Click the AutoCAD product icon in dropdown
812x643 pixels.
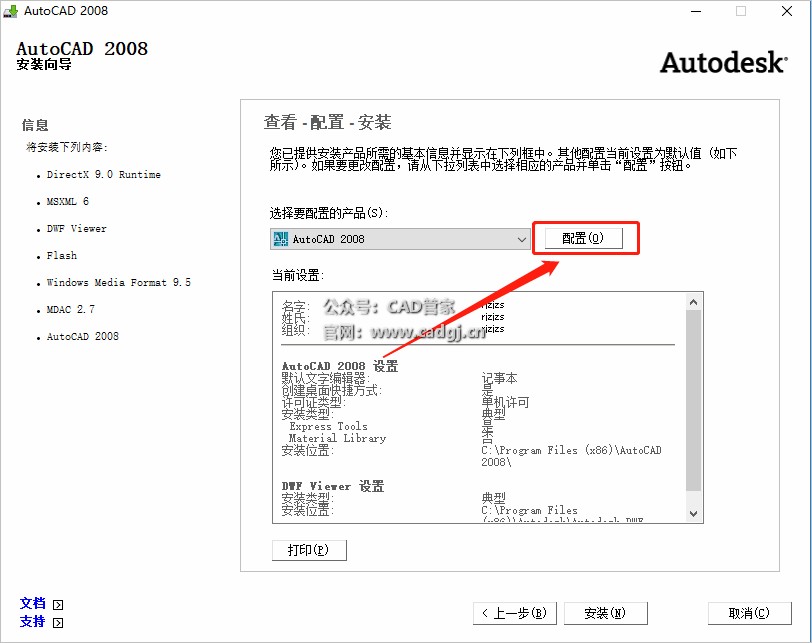coord(281,239)
